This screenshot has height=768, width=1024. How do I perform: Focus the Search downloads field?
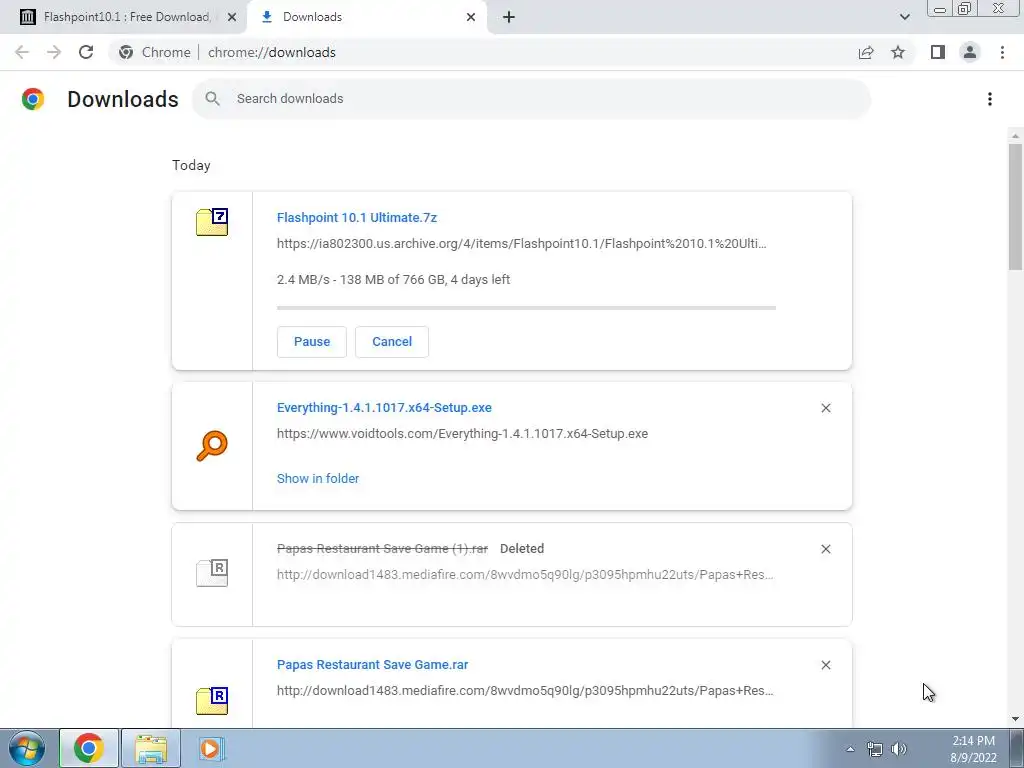531,99
